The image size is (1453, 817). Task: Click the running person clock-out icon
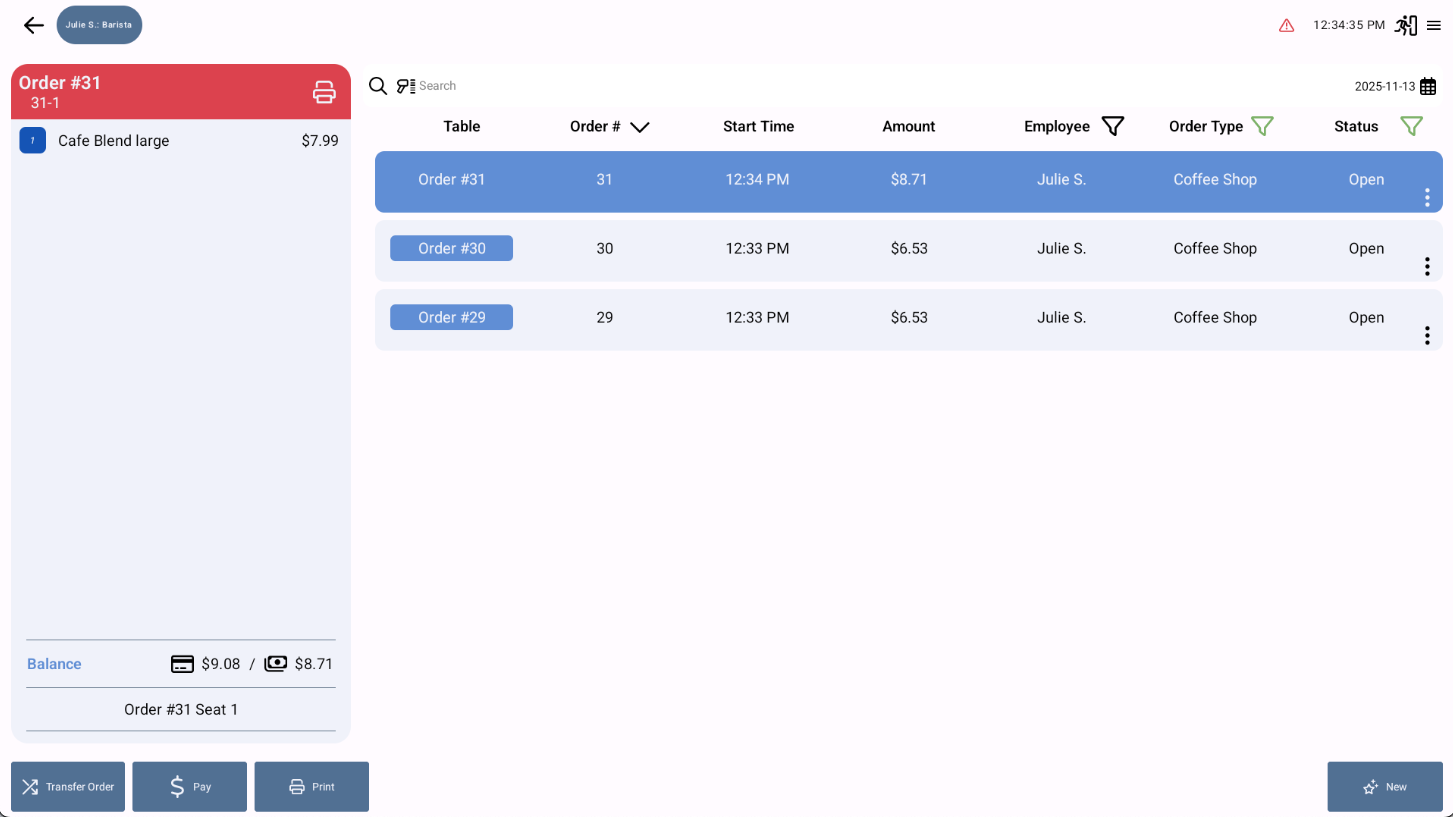[x=1406, y=25]
